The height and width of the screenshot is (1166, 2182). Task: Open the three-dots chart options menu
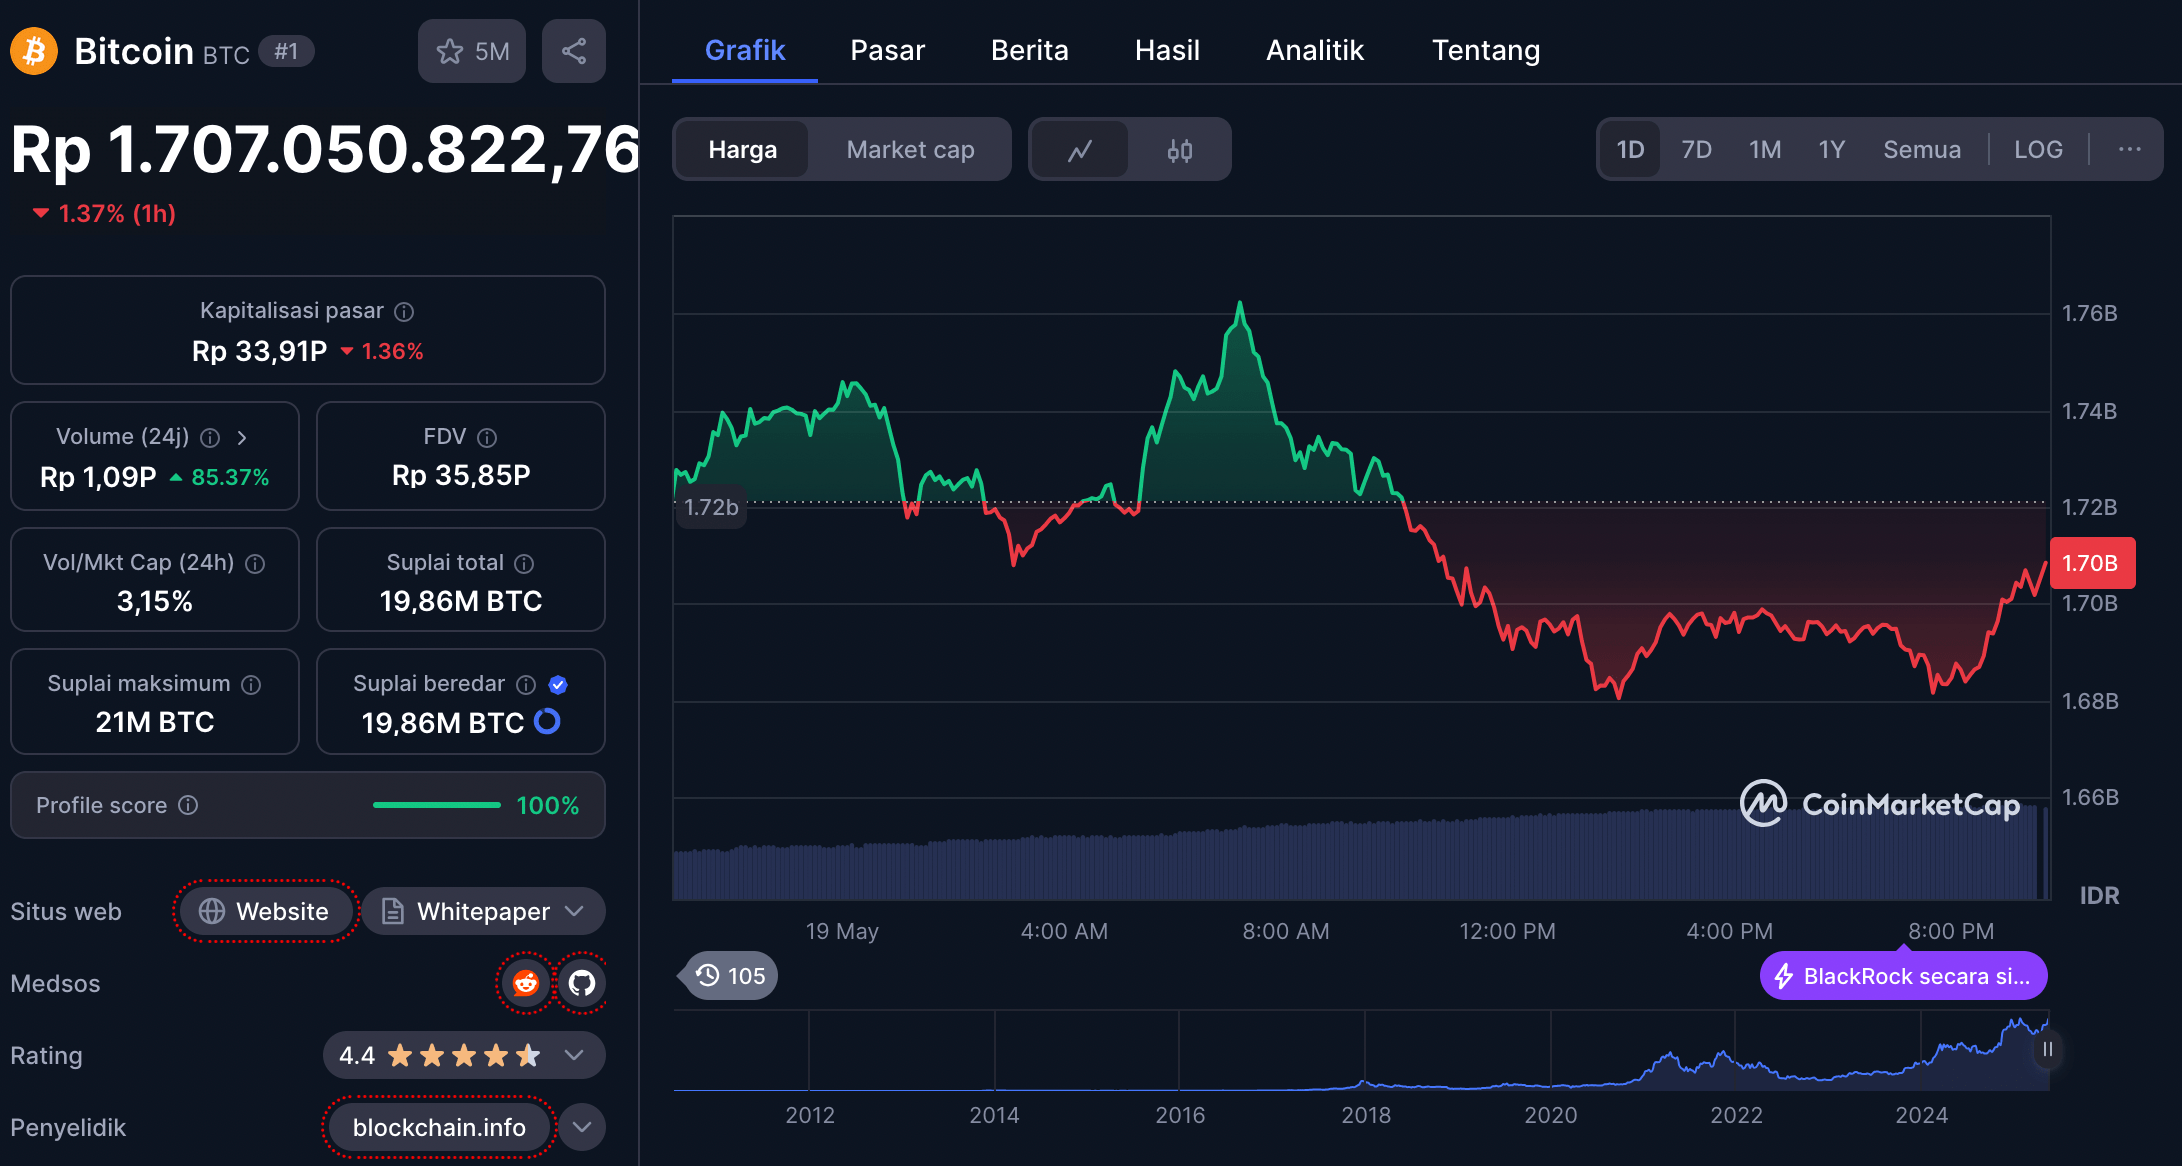[x=2129, y=150]
